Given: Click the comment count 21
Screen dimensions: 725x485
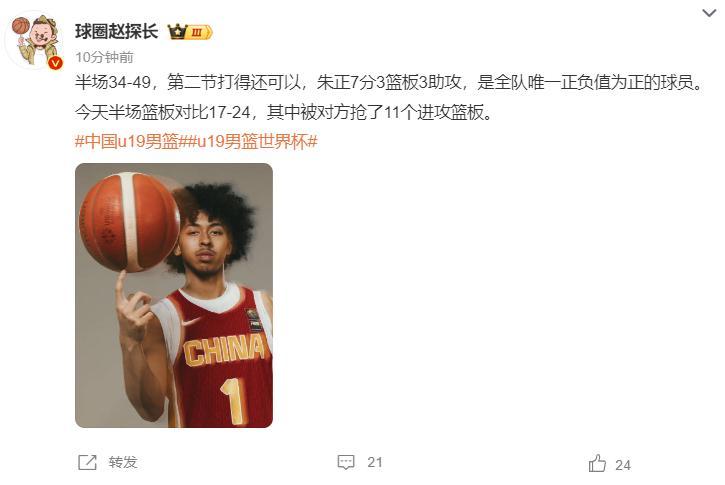Looking at the screenshot, I should 375,462.
